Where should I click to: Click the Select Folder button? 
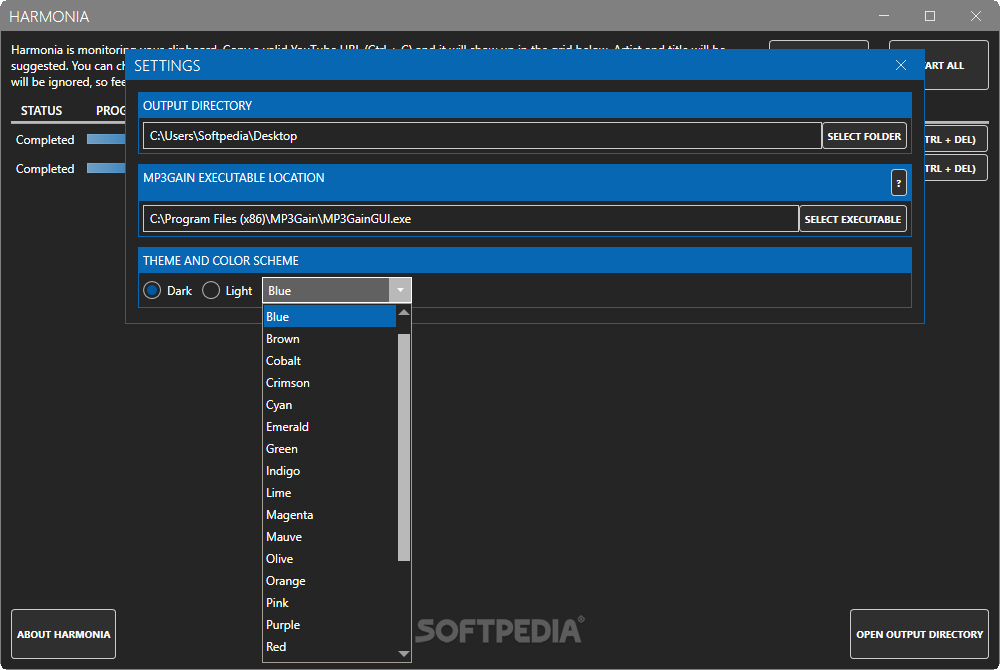864,136
